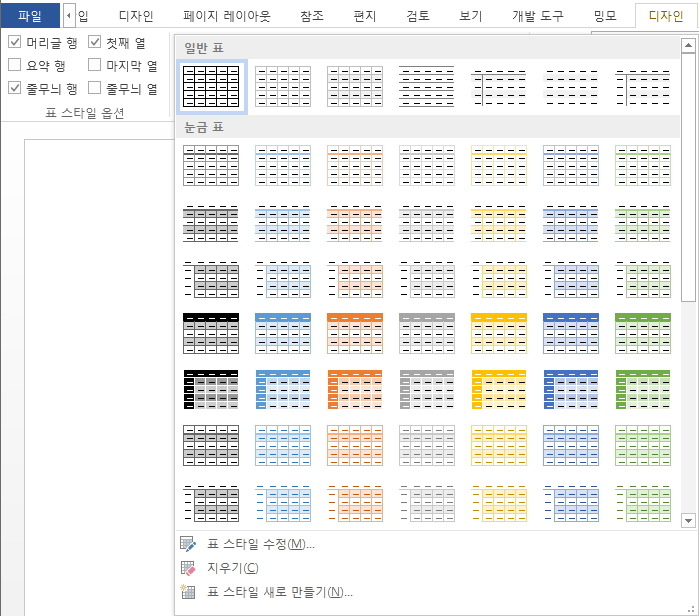Open the 파일 tab
This screenshot has height=616, width=699.
coord(30,16)
